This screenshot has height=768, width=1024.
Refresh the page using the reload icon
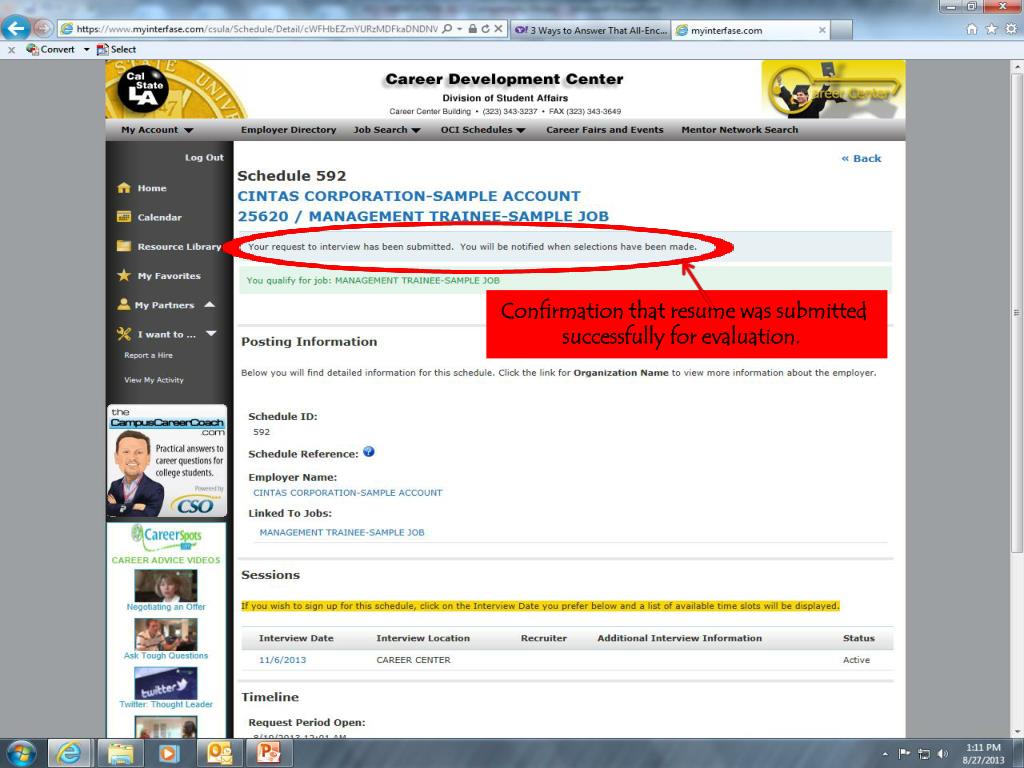point(485,29)
